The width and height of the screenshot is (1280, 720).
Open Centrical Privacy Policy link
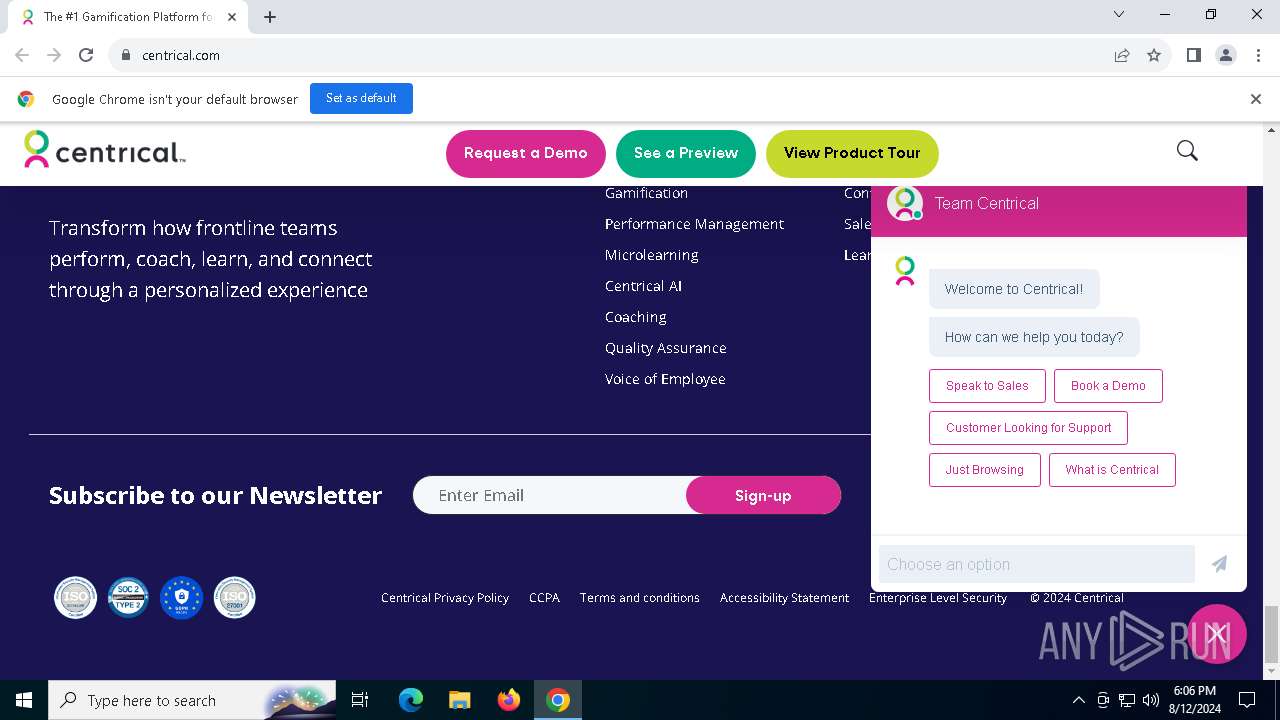[x=445, y=598]
